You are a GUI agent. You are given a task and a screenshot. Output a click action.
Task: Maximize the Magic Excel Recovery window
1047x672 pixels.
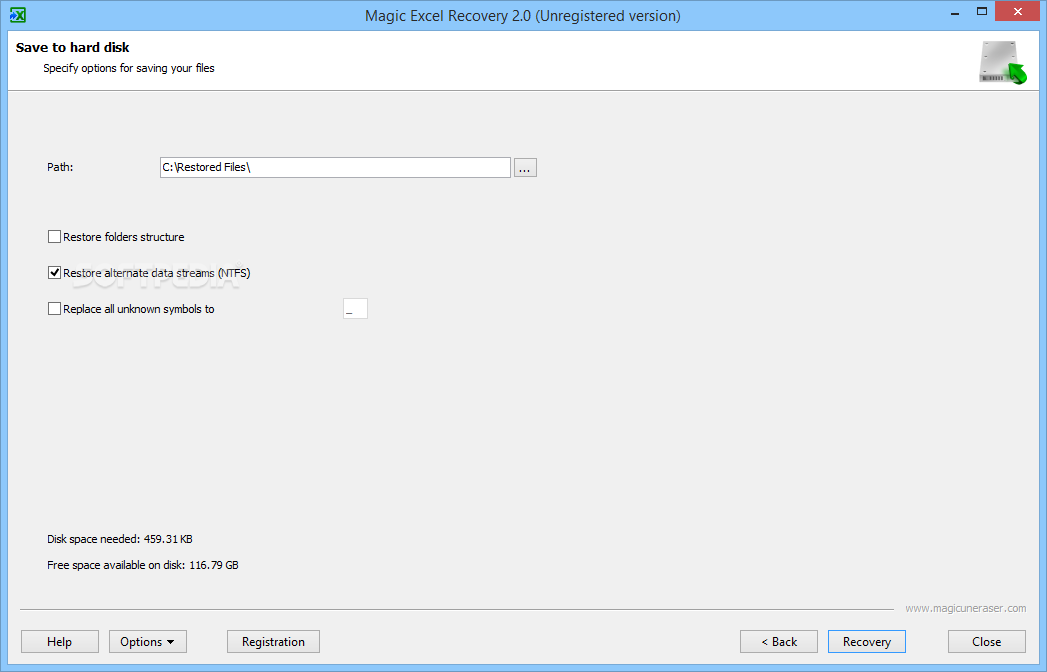tap(982, 11)
